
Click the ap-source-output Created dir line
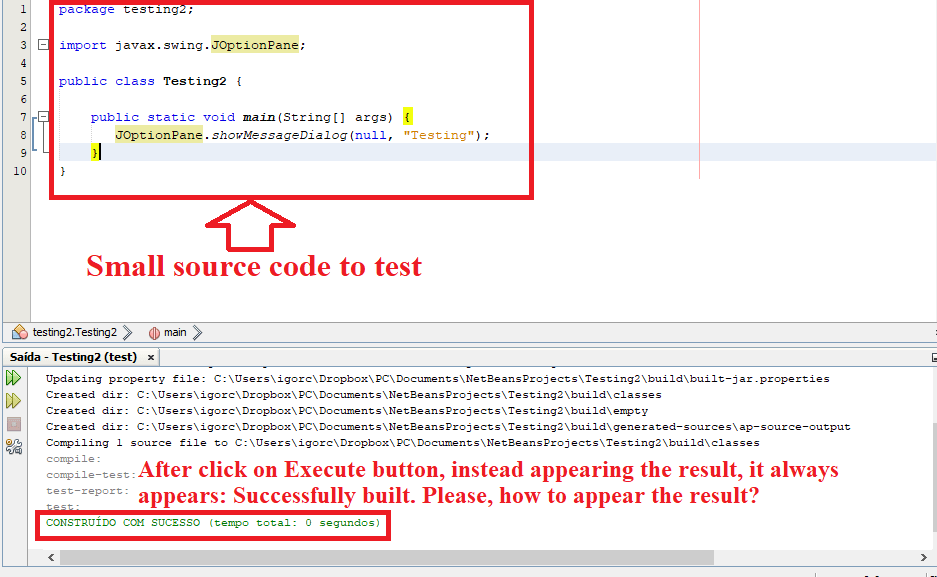448,426
